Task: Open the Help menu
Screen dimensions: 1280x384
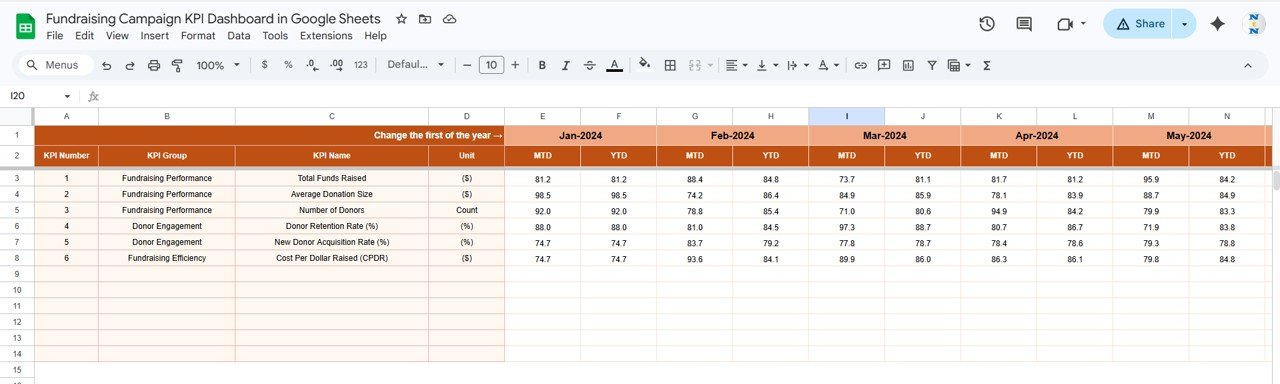Action: (x=375, y=35)
